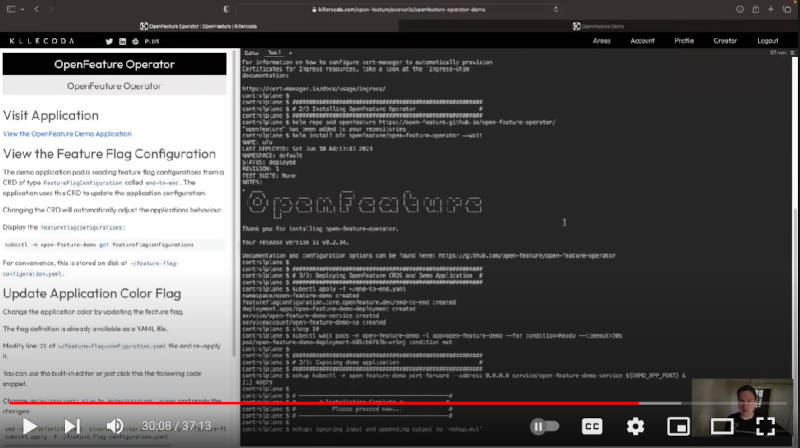Viewport: 800px width, 448px height.
Task: Switch to miniplayer mode
Action: 679,426
